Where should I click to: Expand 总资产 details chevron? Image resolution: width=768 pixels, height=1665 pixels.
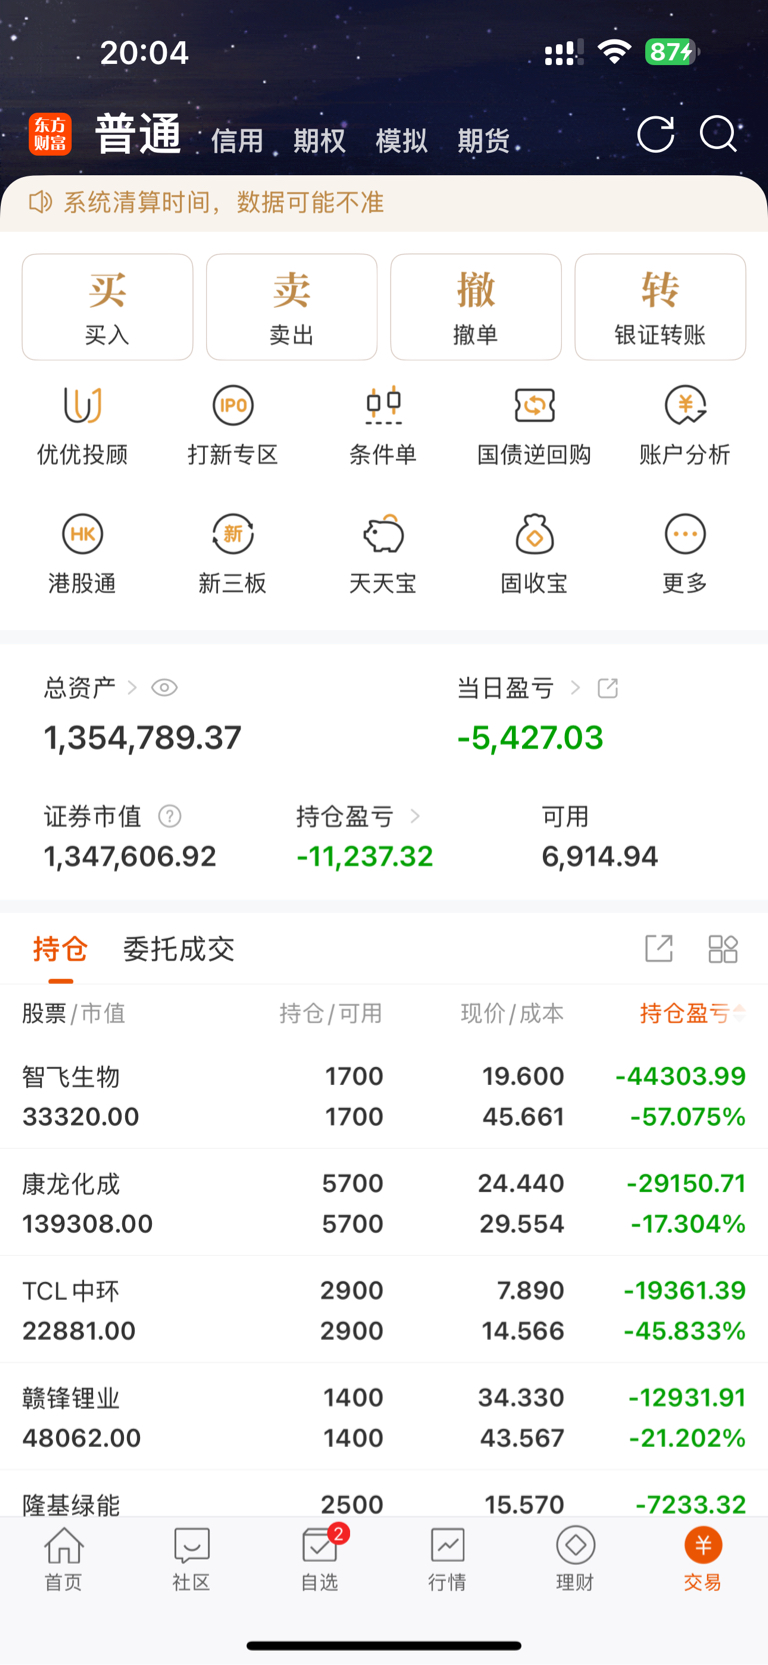coord(131,688)
